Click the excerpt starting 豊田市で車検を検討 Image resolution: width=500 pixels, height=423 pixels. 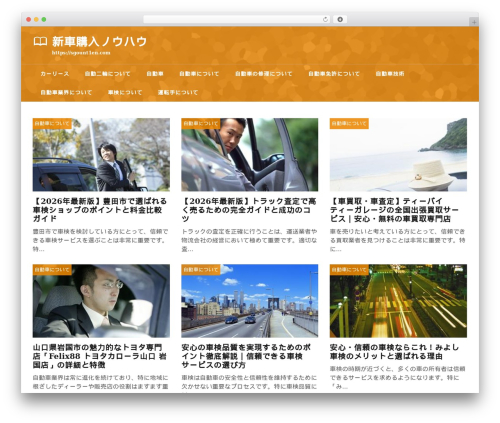tap(100, 240)
